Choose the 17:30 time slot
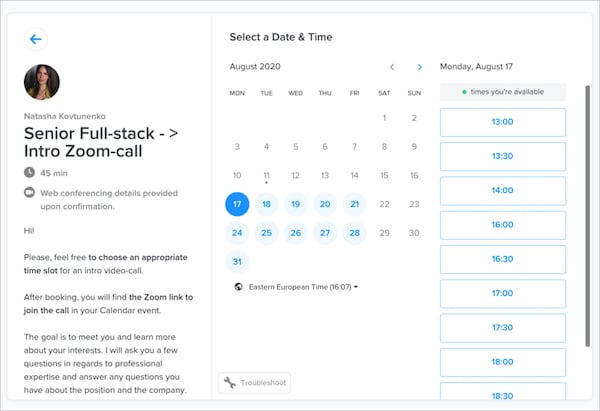 point(502,327)
